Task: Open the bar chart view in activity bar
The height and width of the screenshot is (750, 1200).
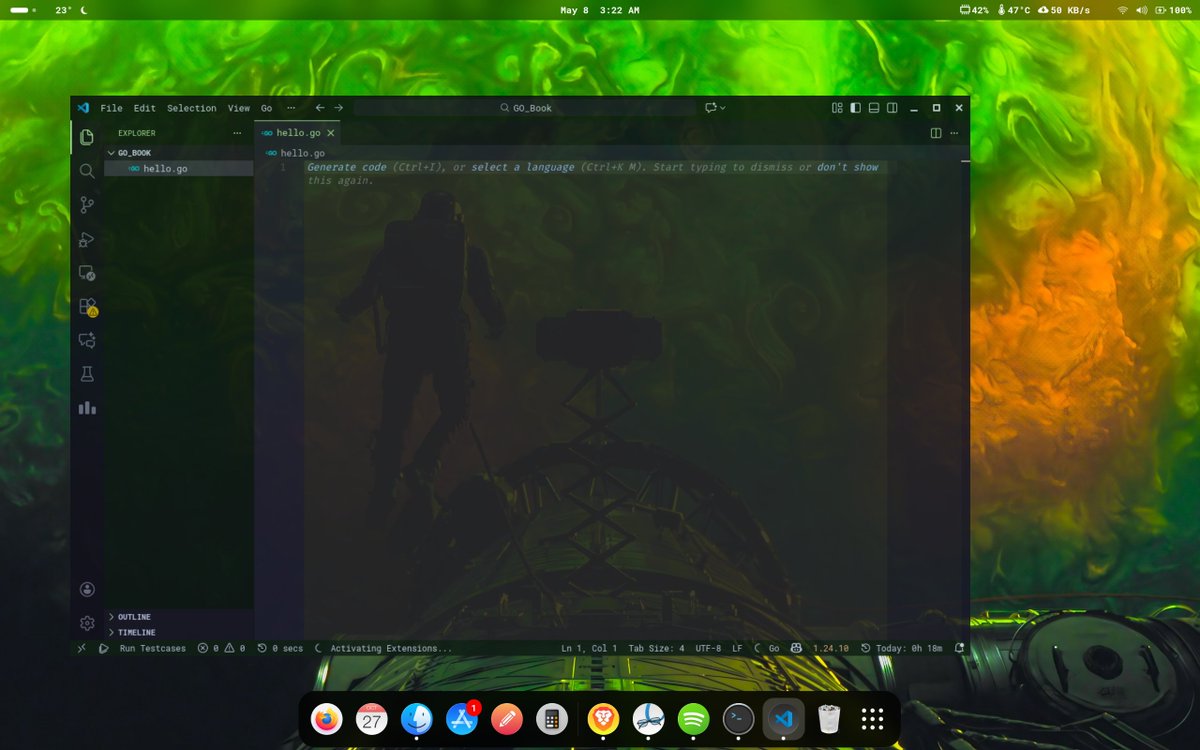Action: [x=87, y=408]
